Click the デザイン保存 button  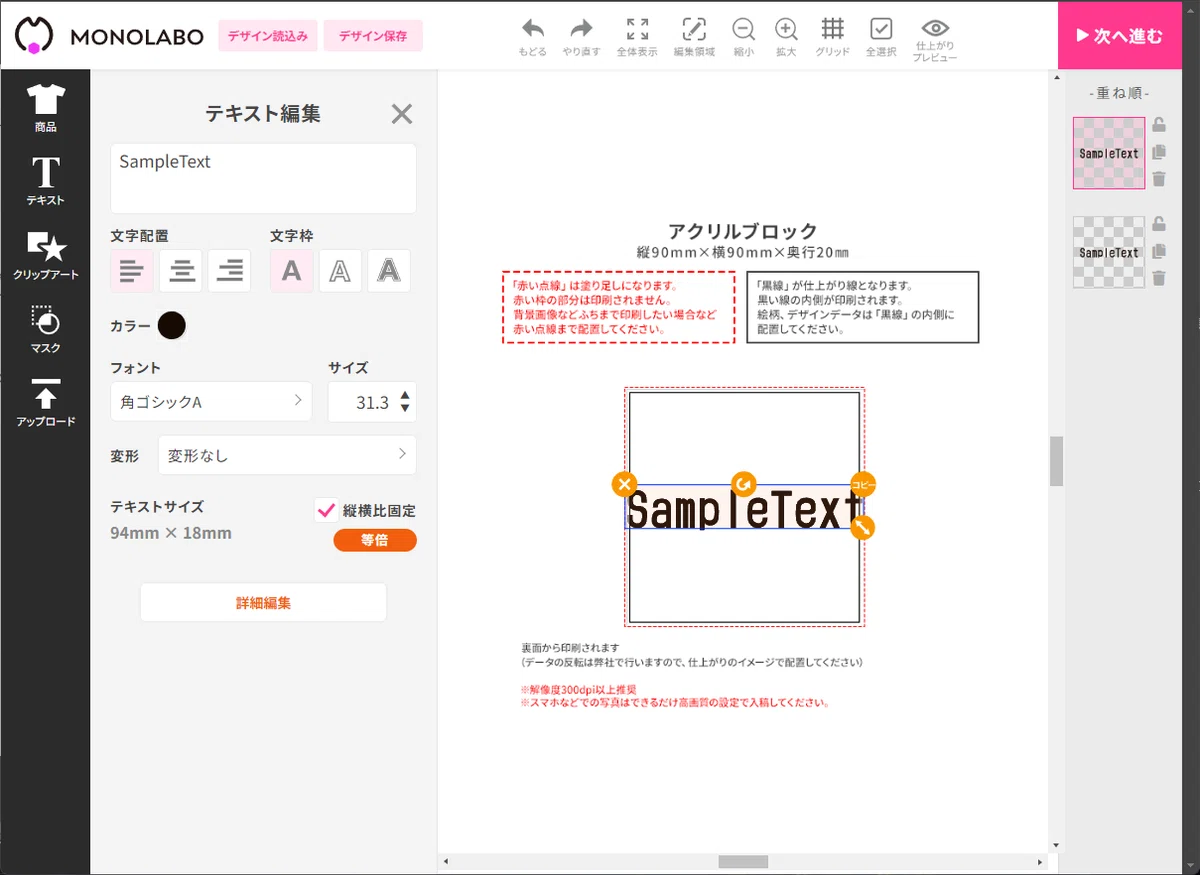[373, 36]
